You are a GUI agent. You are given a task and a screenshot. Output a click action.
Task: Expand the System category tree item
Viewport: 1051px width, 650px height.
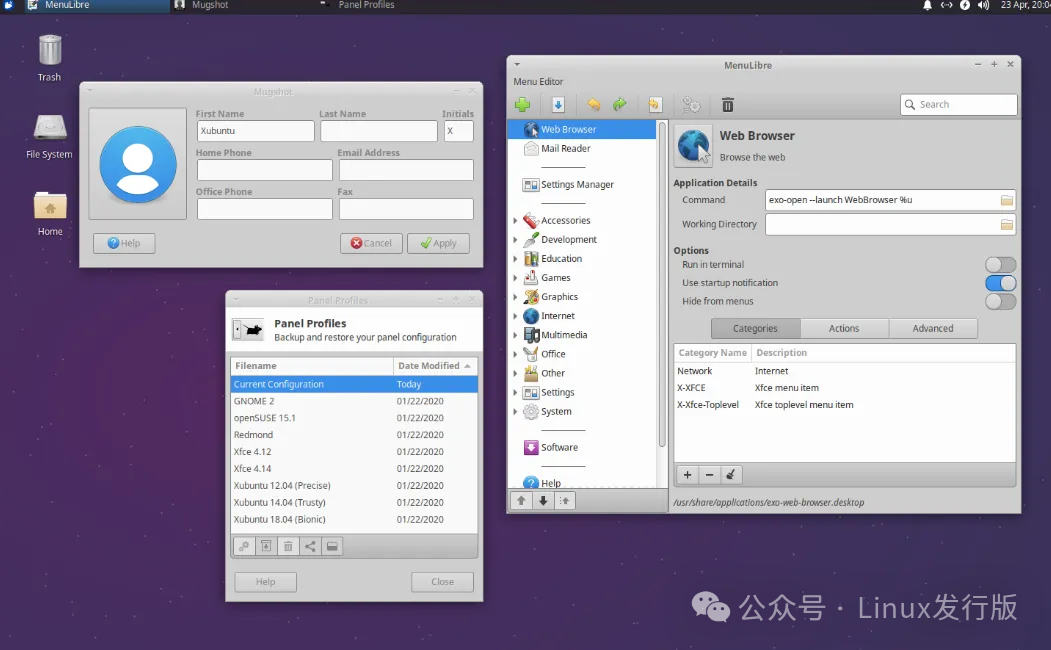click(x=515, y=412)
